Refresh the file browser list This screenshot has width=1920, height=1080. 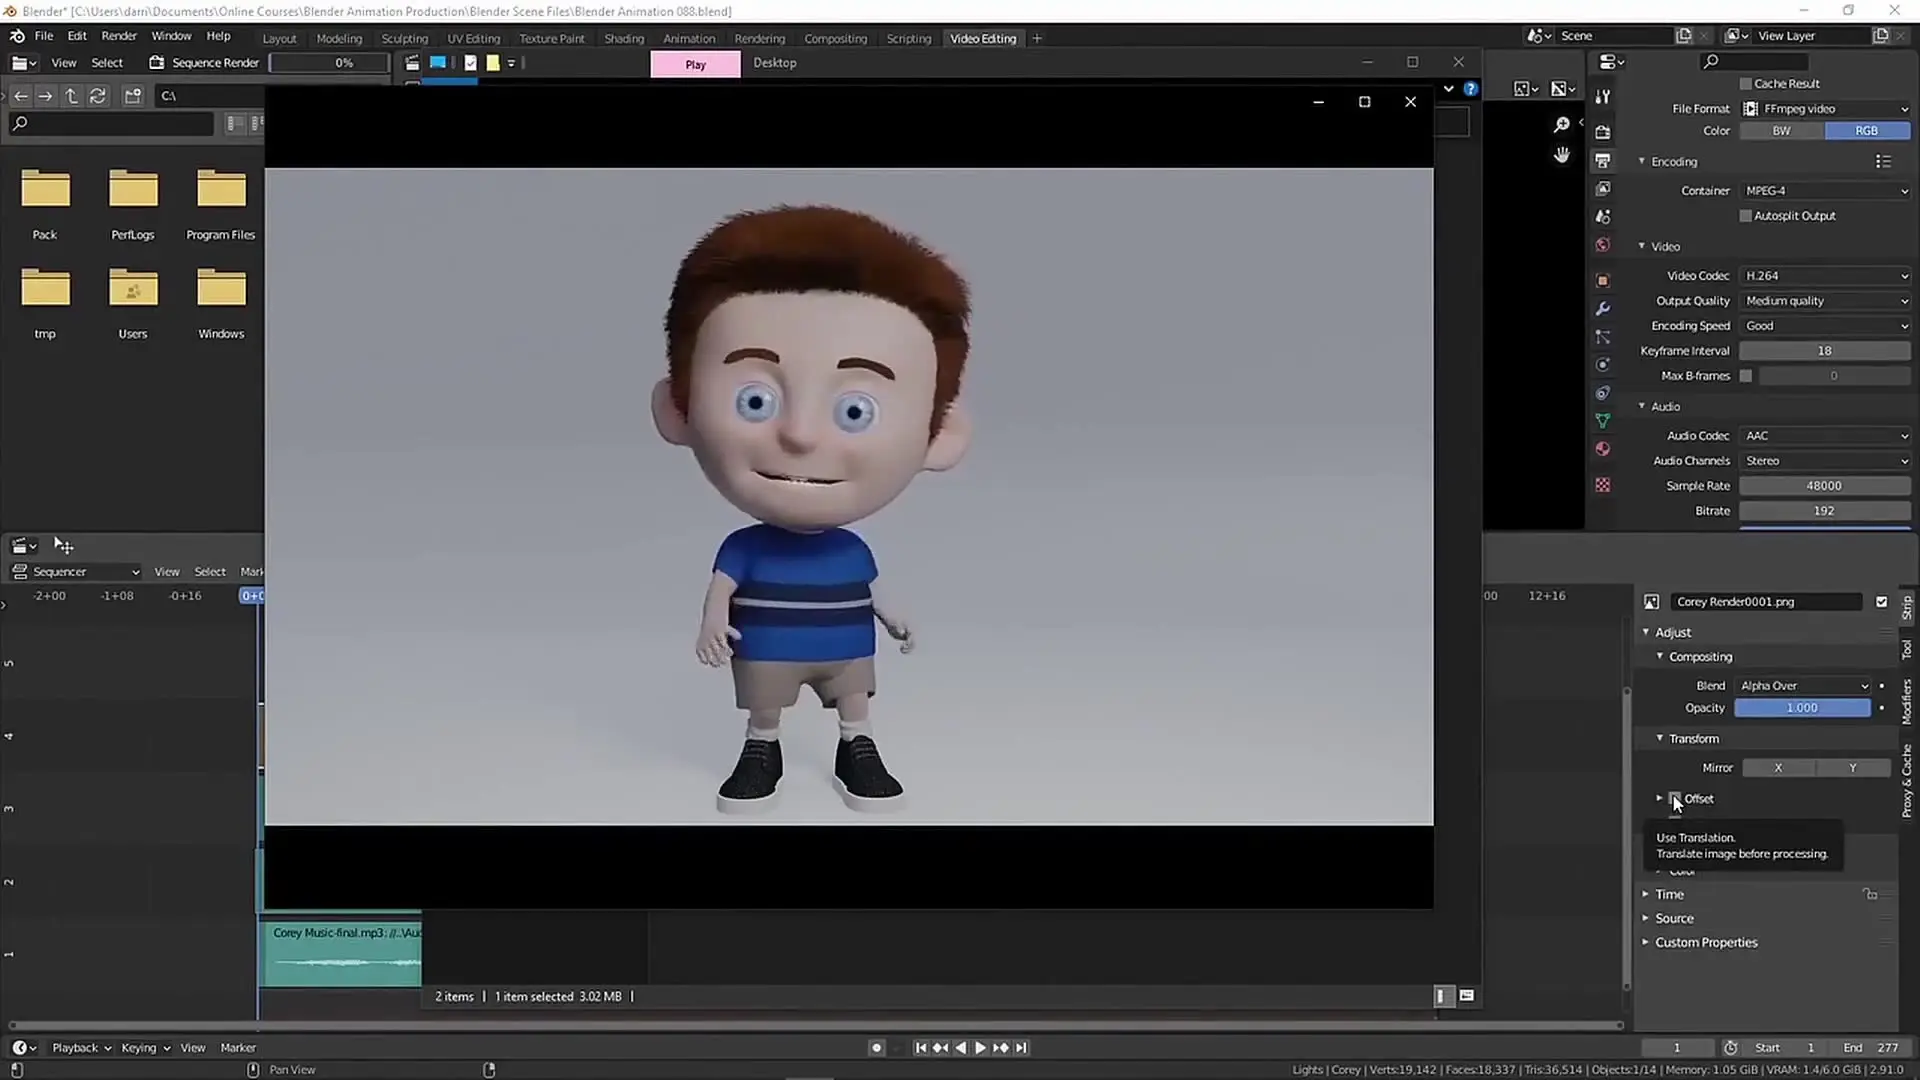click(x=97, y=96)
